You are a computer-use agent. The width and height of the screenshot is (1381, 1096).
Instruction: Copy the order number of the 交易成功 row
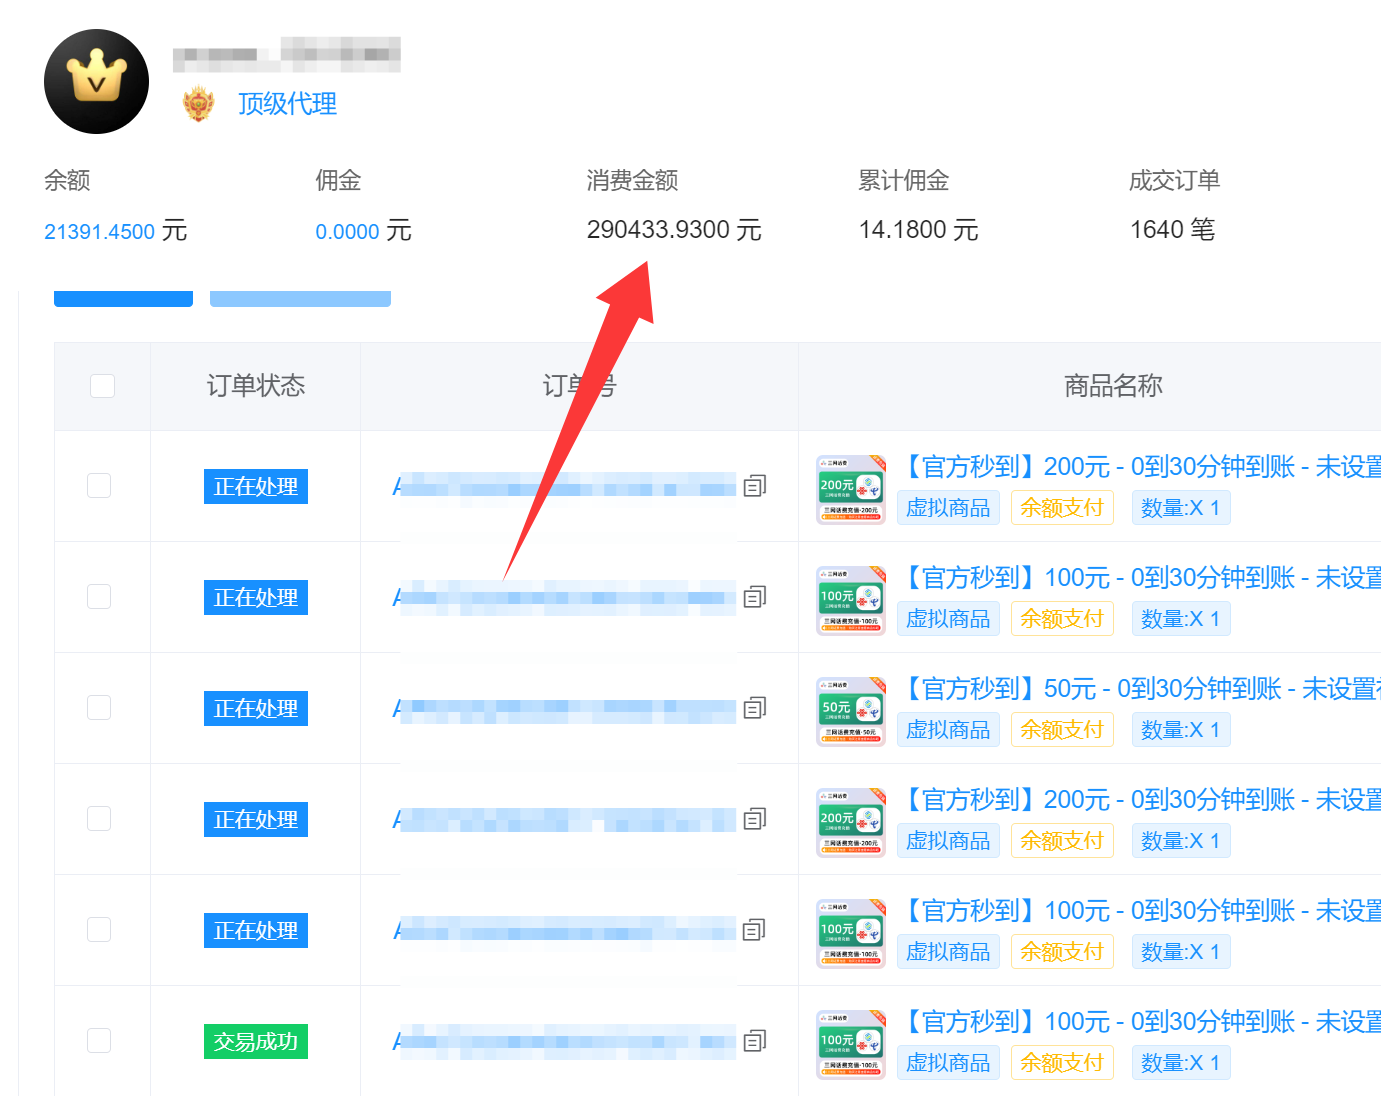click(754, 1041)
